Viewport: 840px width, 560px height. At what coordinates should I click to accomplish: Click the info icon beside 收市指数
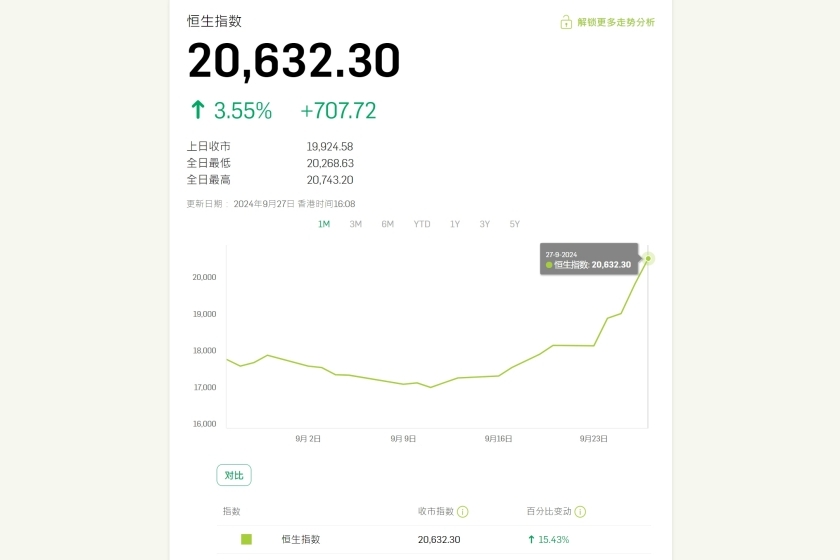tap(463, 512)
